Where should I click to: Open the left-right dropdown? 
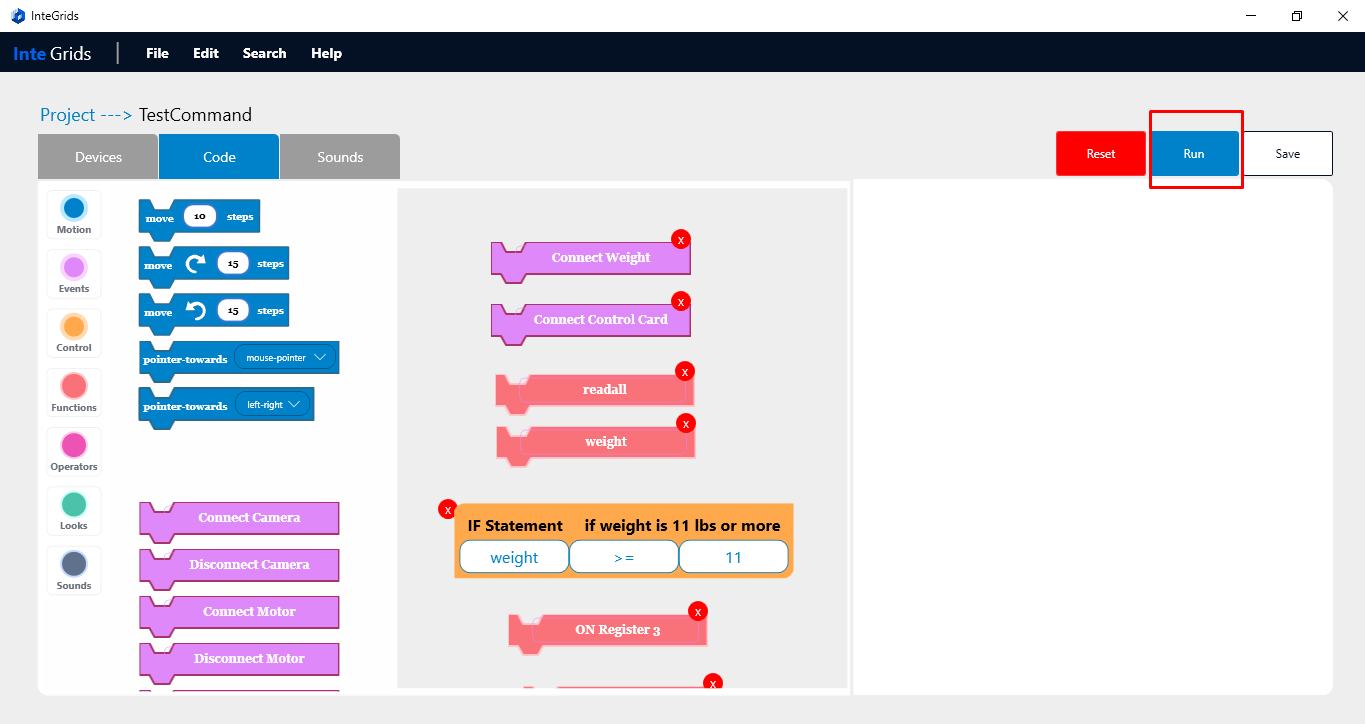273,405
